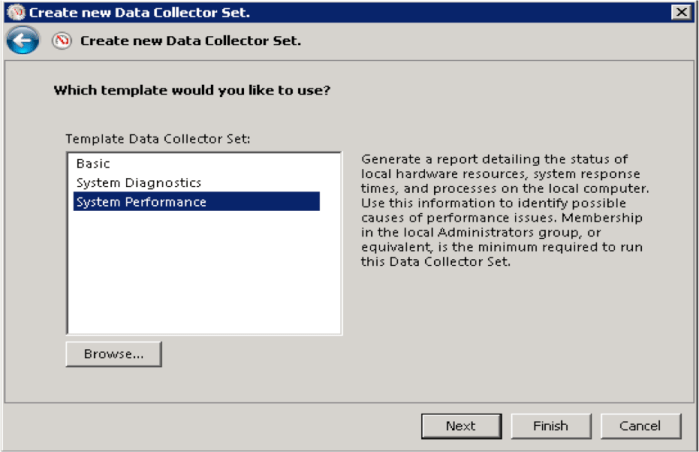Click the template description paragraph

point(505,210)
